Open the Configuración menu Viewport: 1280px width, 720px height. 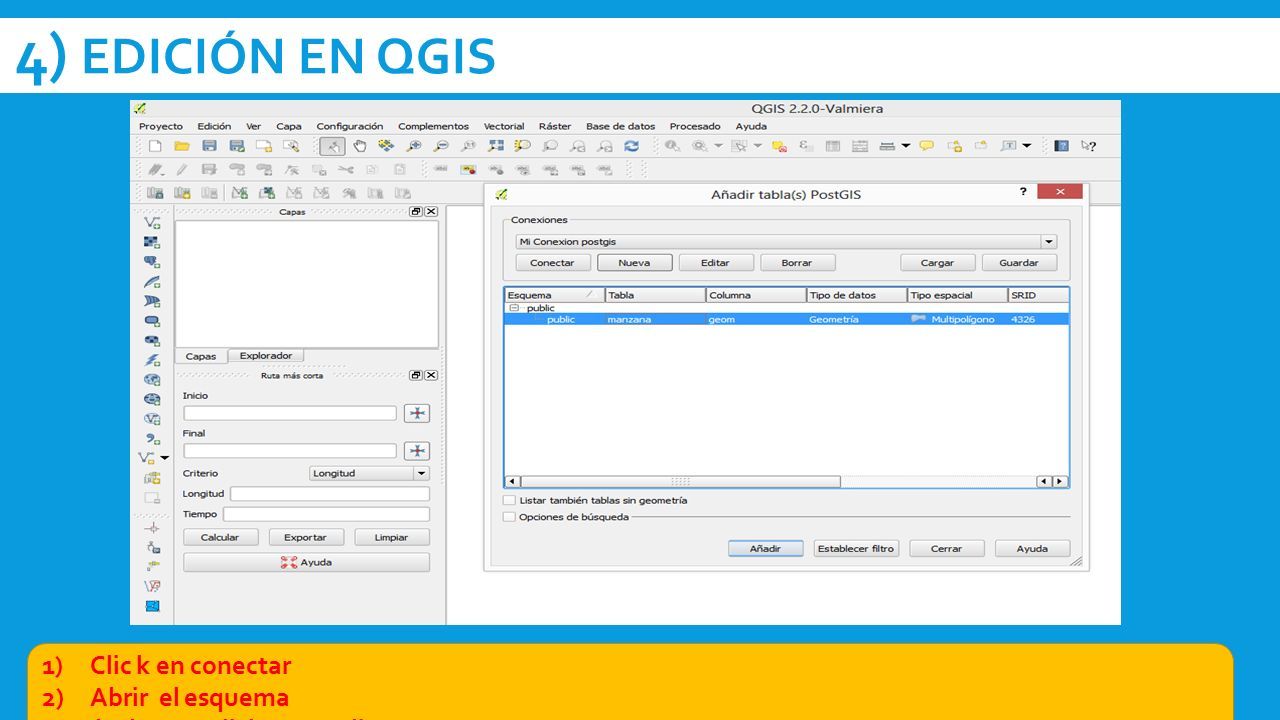click(350, 126)
